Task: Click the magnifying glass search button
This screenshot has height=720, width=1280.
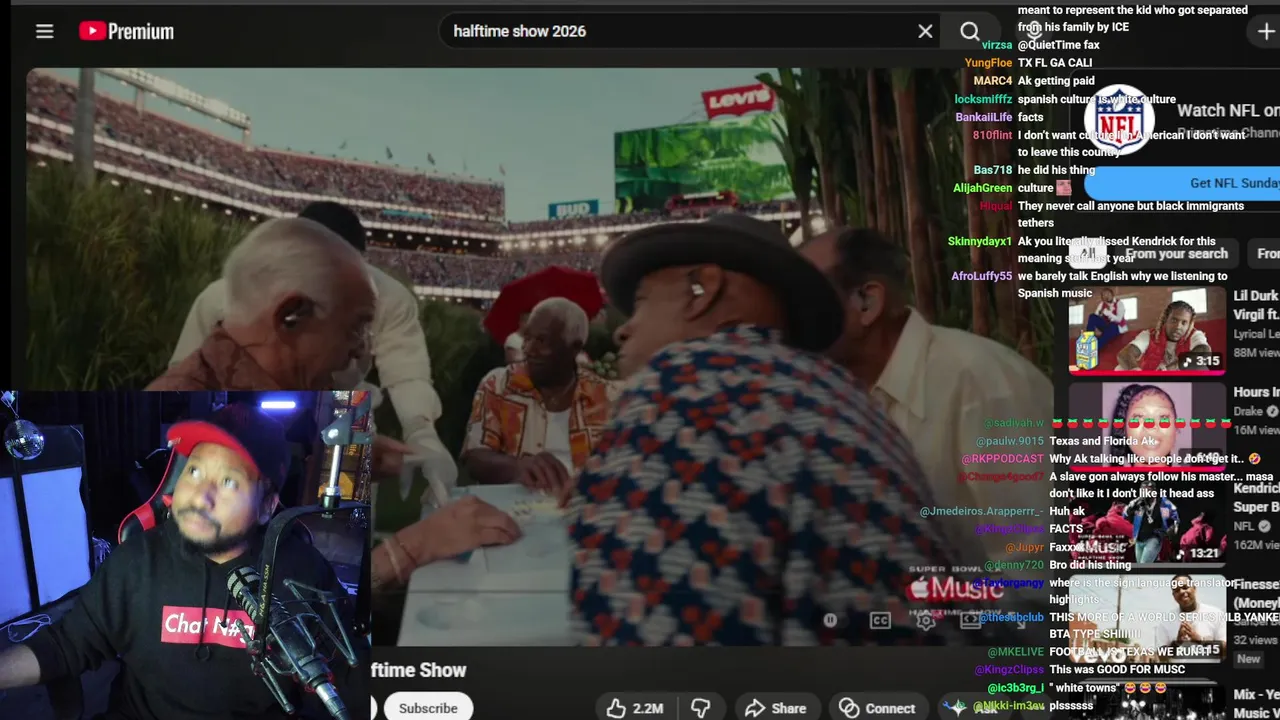Action: coord(969,31)
